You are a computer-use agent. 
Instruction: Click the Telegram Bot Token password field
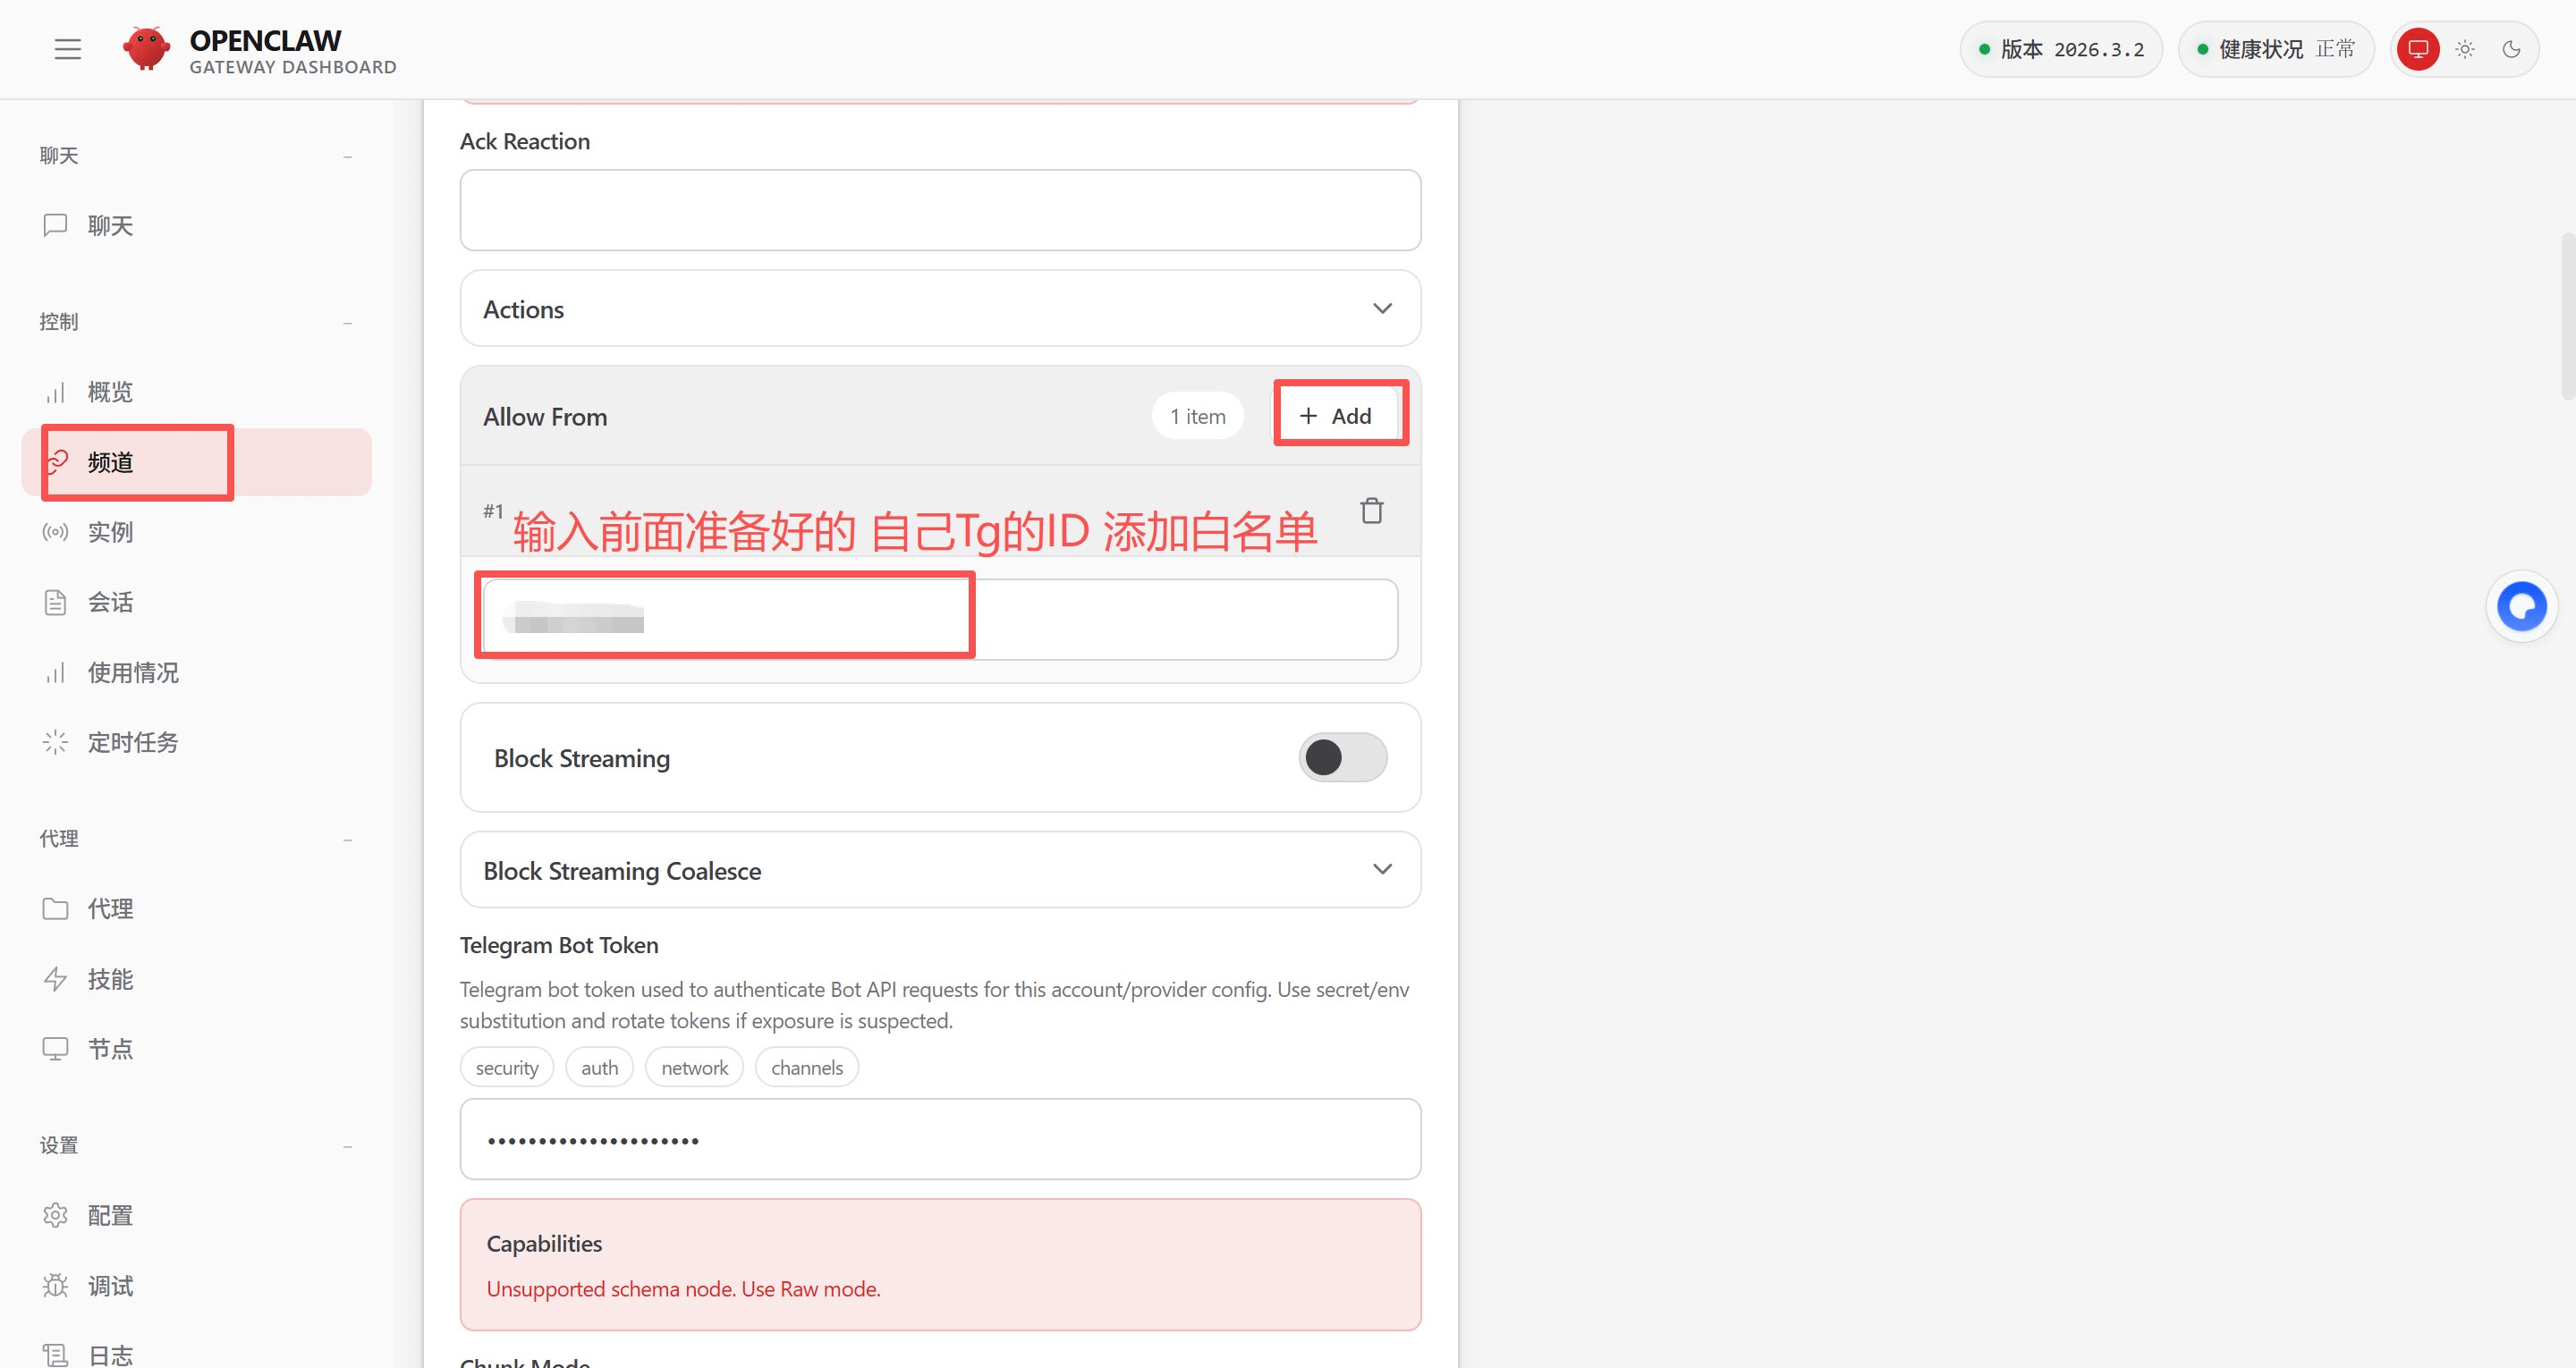point(940,1139)
